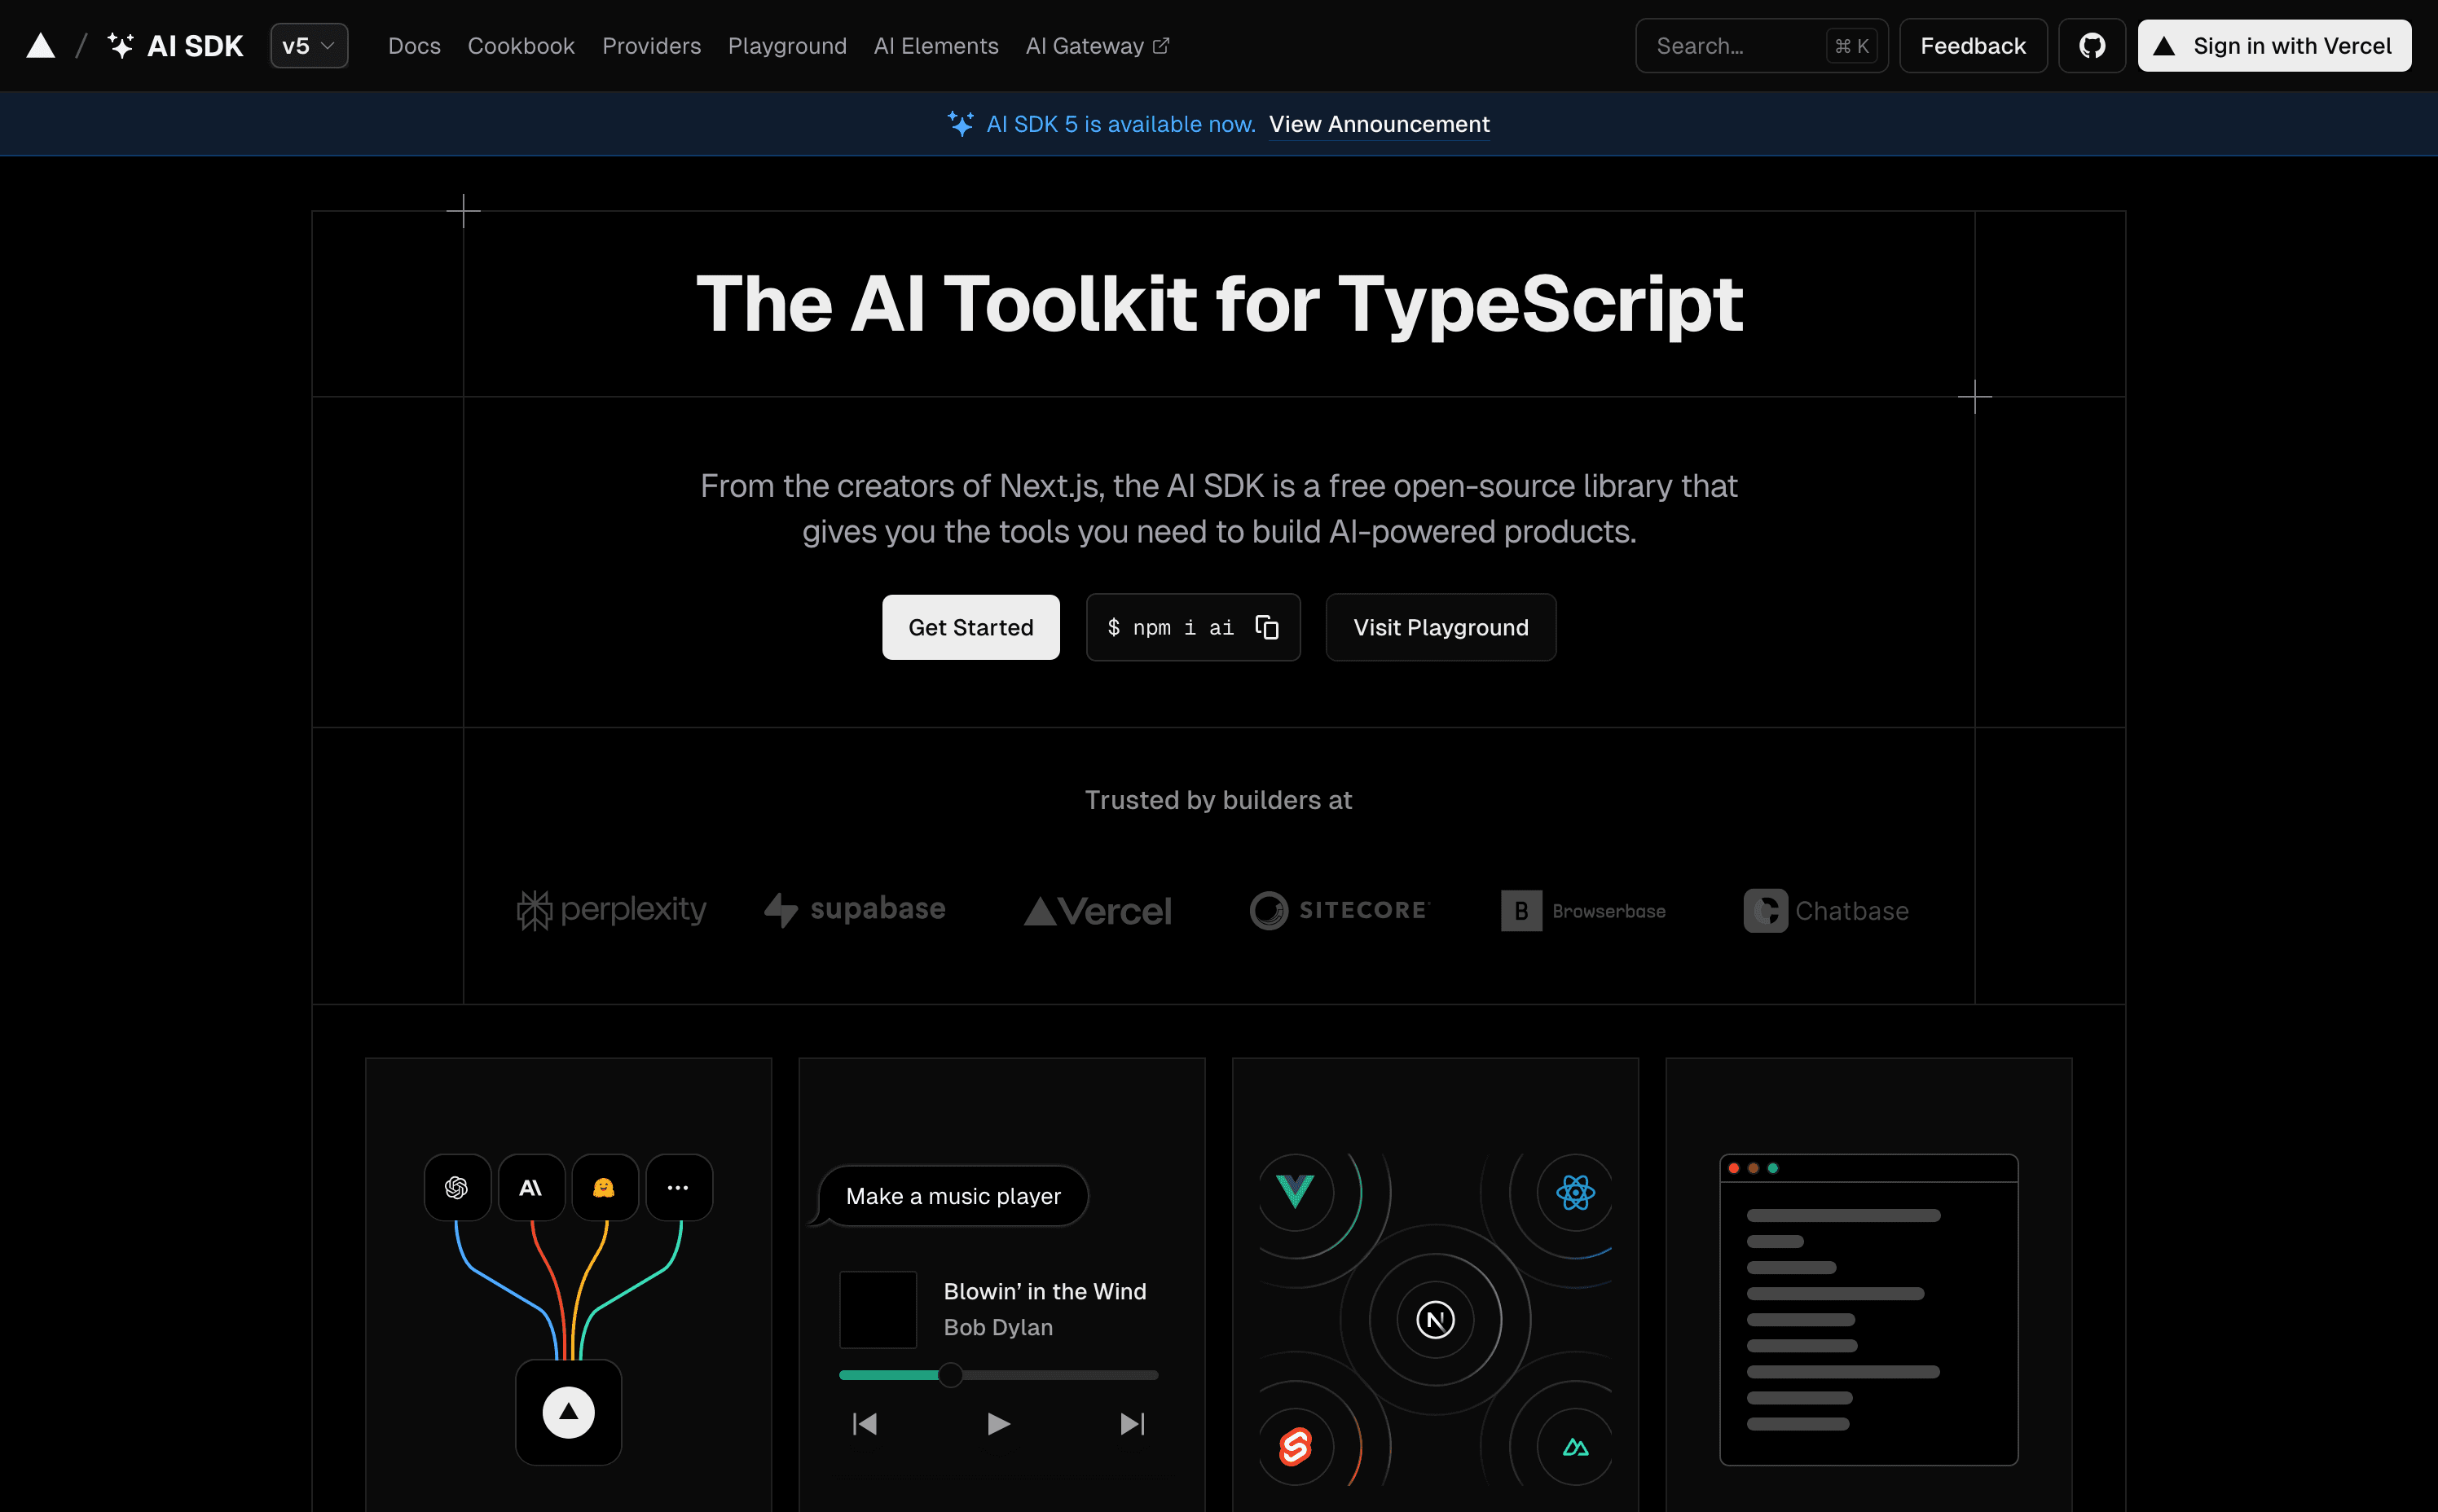This screenshot has width=2438, height=1512.
Task: Select the Hugging Face provider icon
Action: 605,1187
